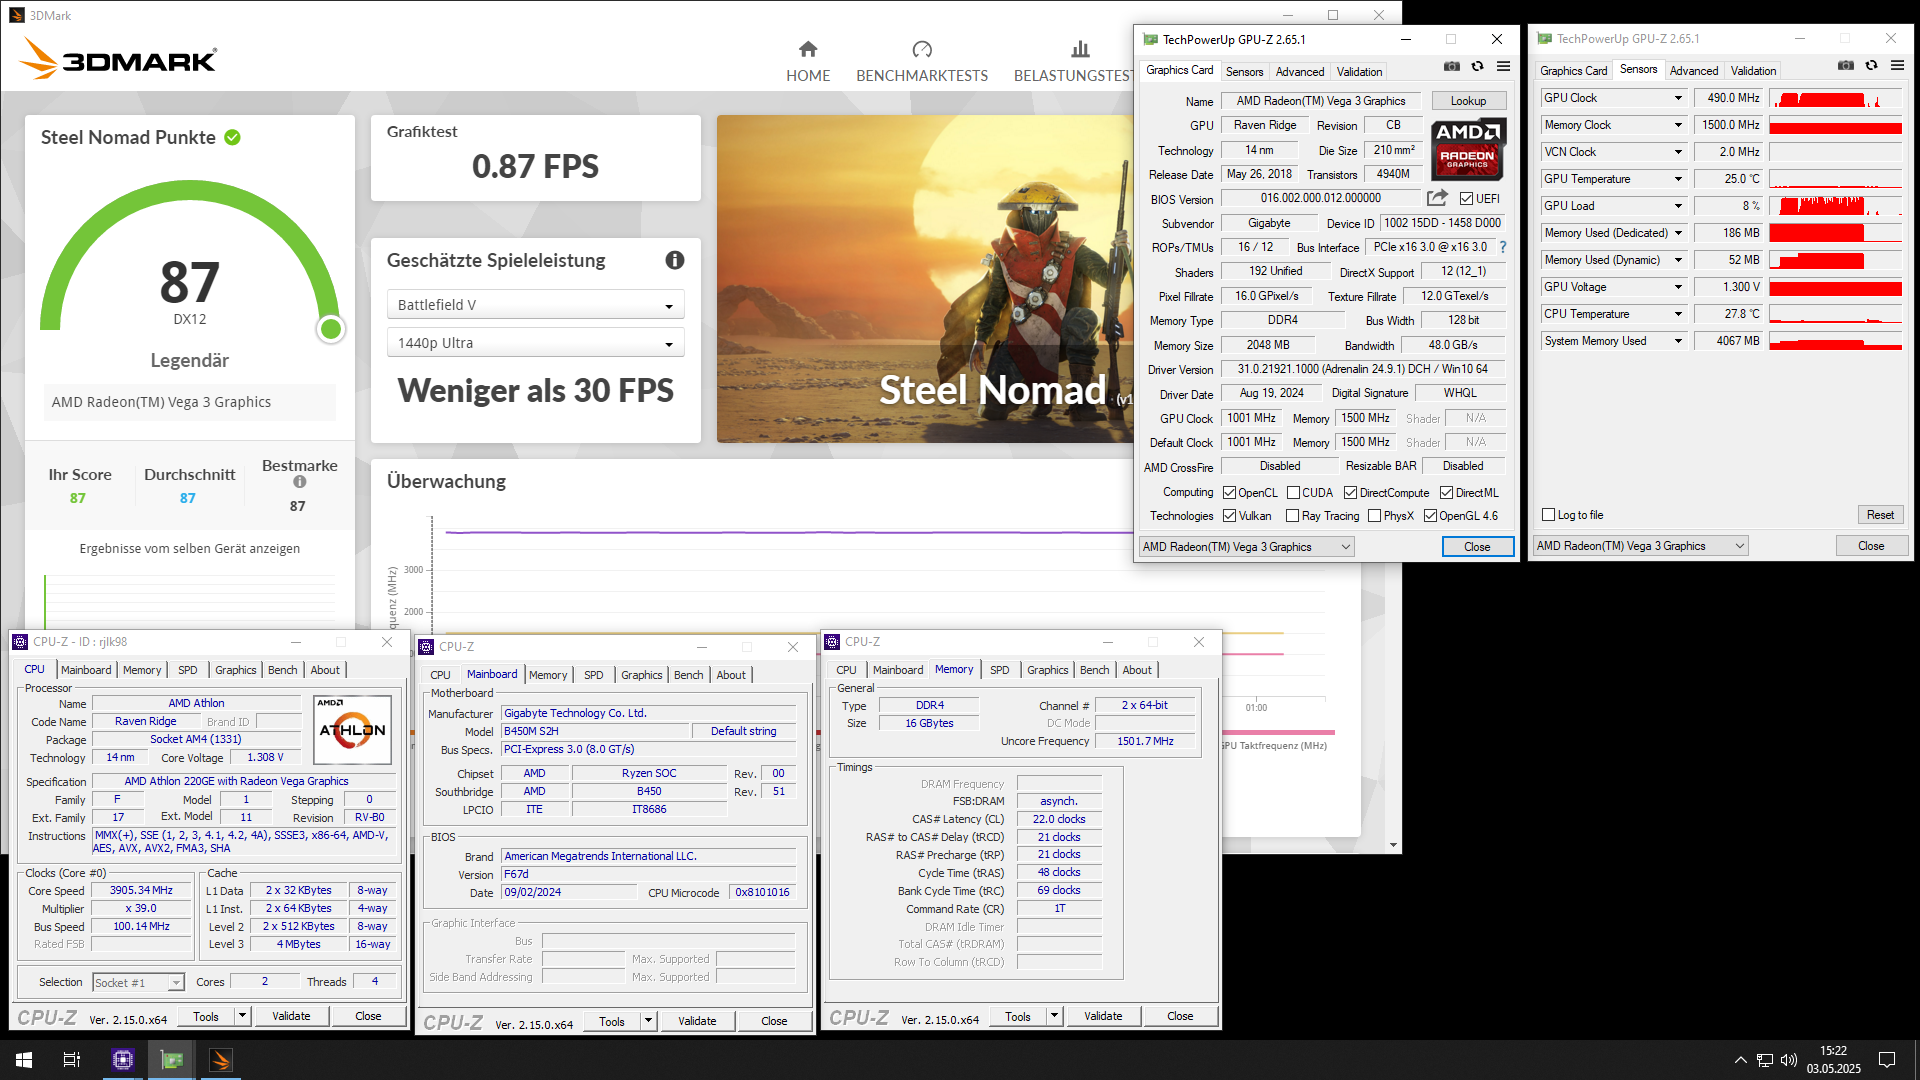Open the notification center icon
Screen dimensions: 1920x1080
point(1887,1060)
